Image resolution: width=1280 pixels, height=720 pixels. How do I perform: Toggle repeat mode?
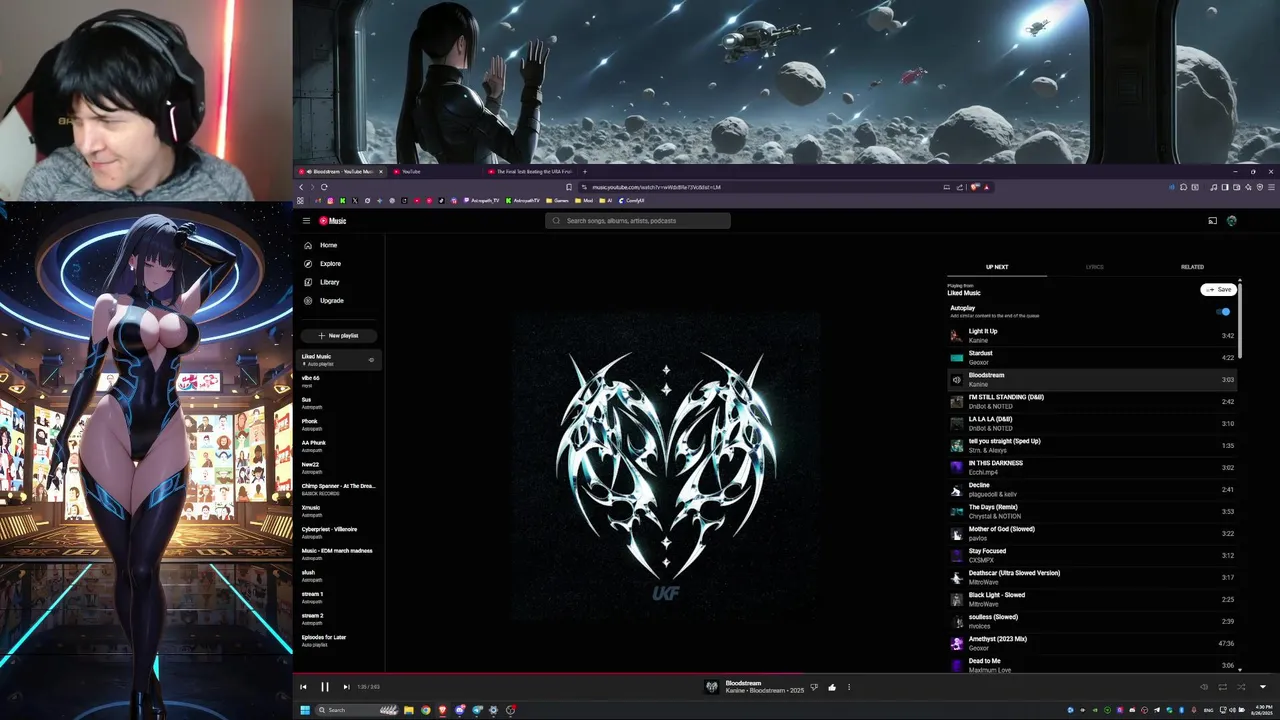(1222, 687)
